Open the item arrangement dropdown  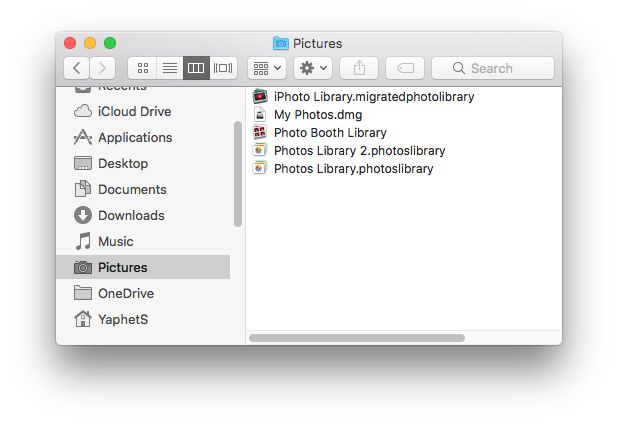tap(267, 68)
